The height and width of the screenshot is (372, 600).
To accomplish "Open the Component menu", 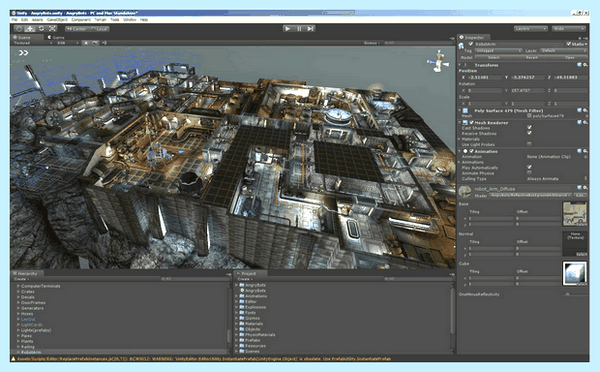I will pos(81,20).
